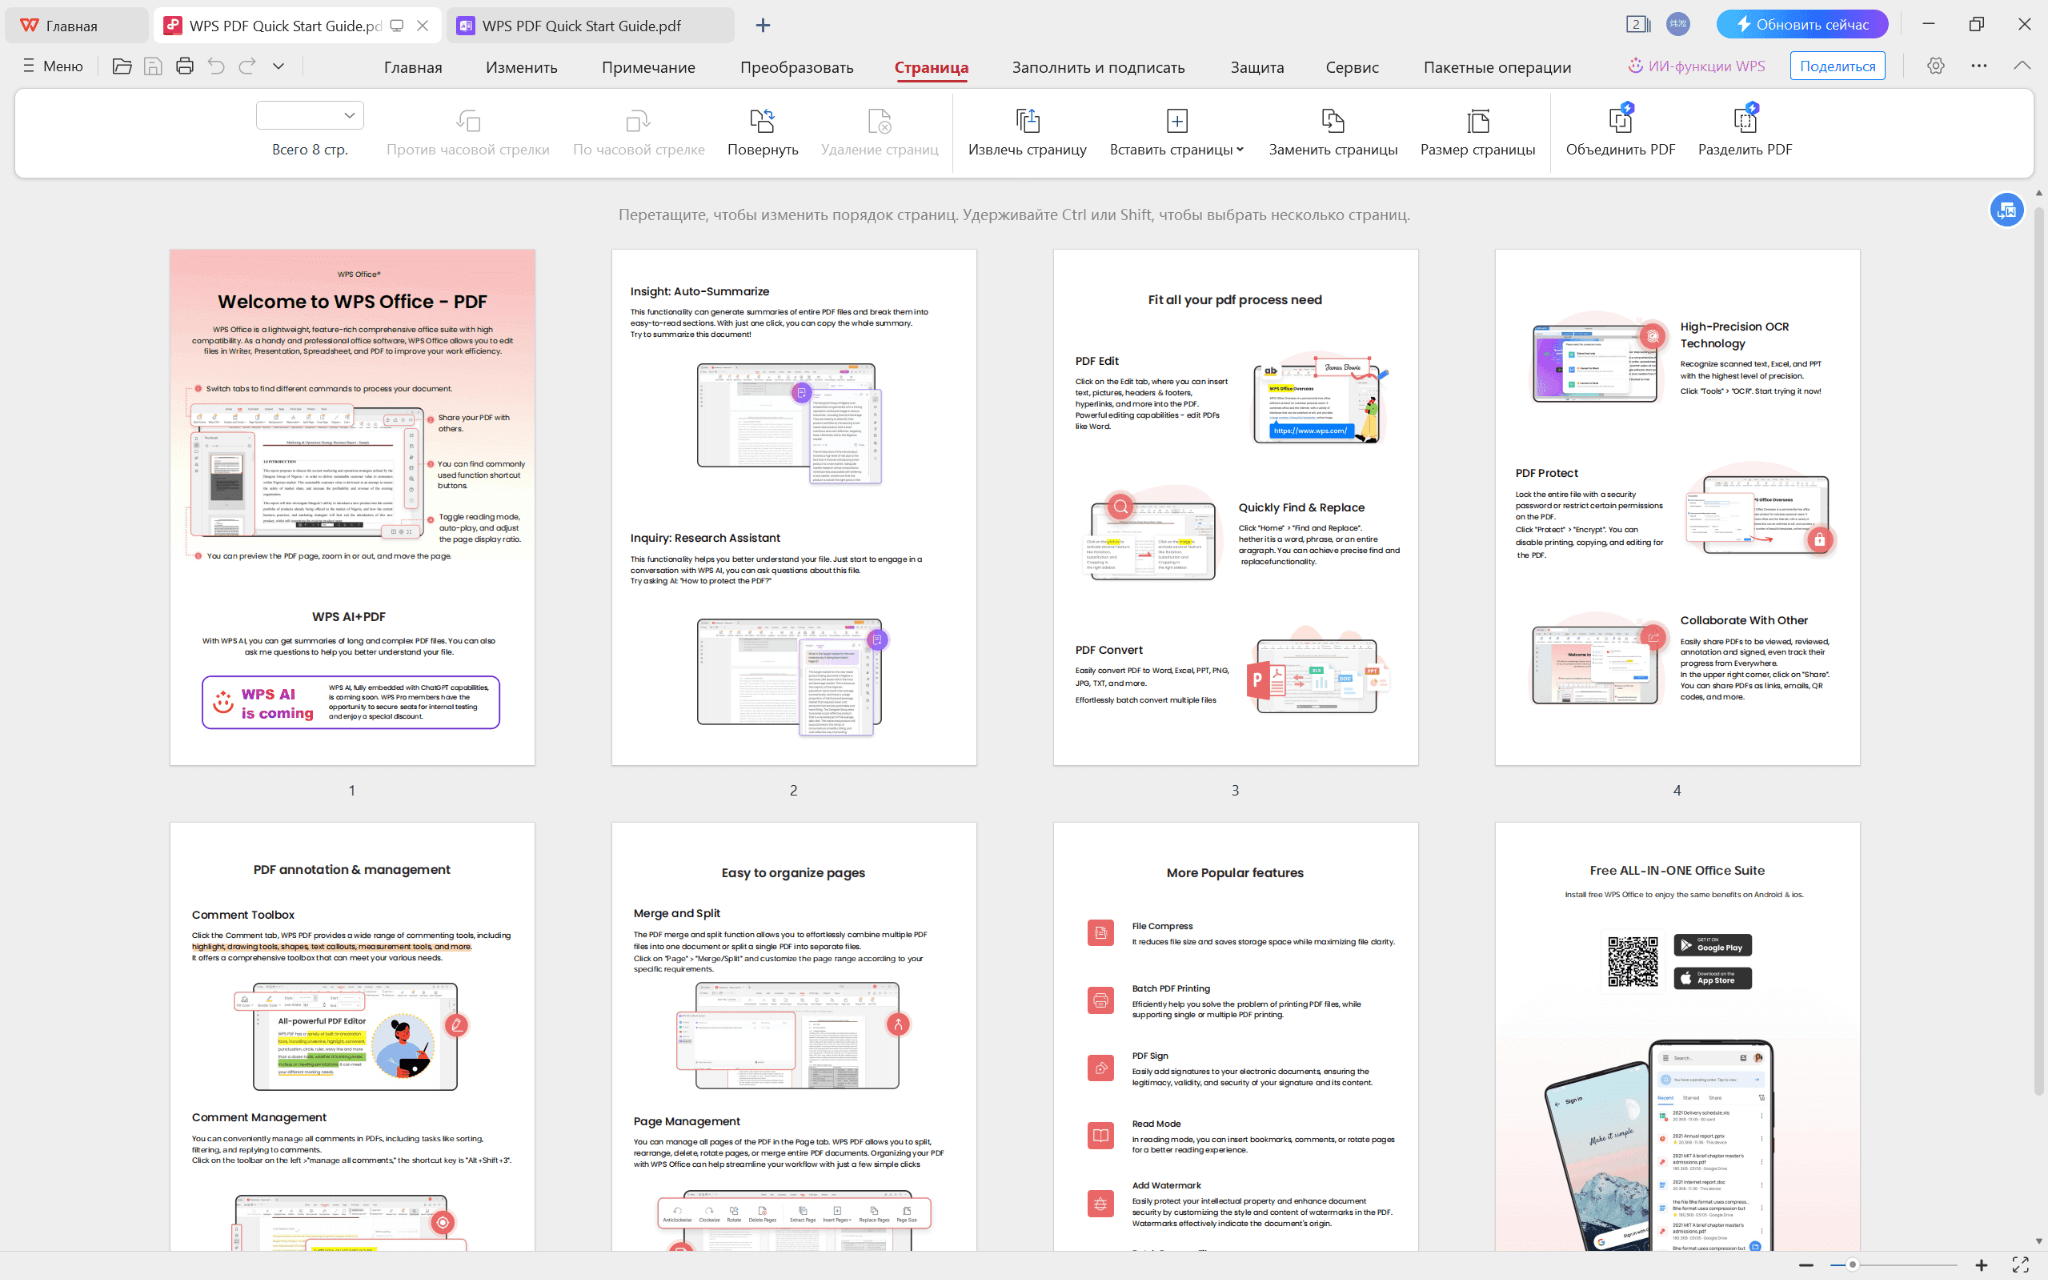Viewport: 2048px width, 1280px height.
Task: Click the save icon
Action: [153, 66]
